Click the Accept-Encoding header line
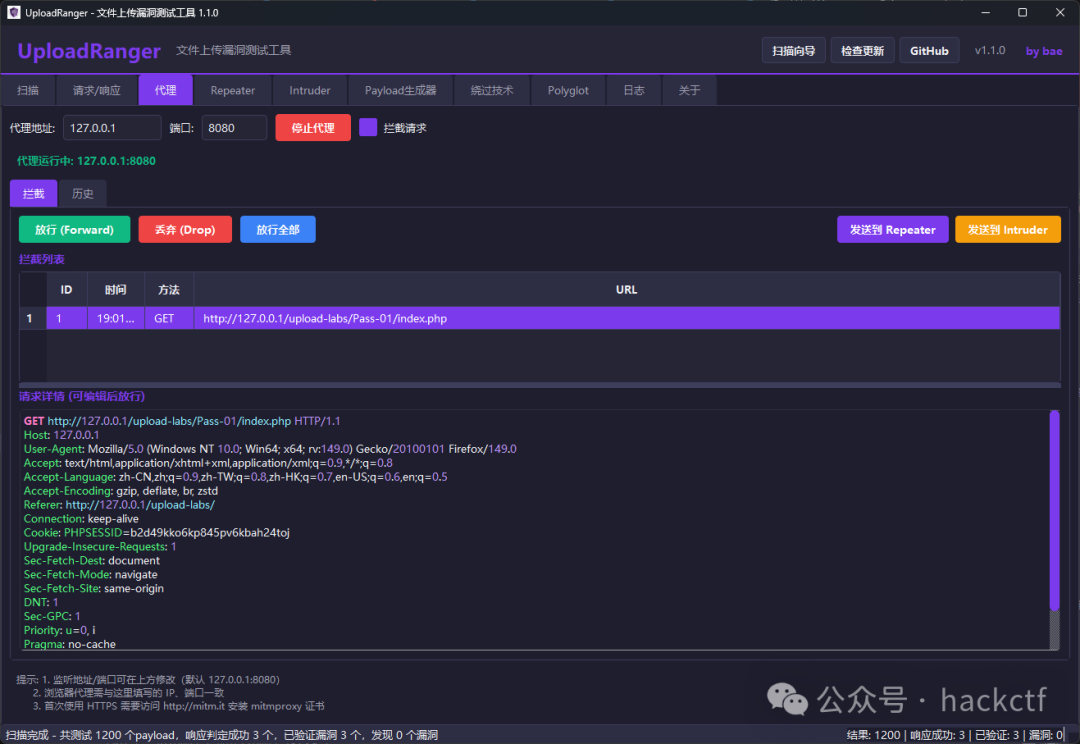The width and height of the screenshot is (1080, 744). coord(121,490)
